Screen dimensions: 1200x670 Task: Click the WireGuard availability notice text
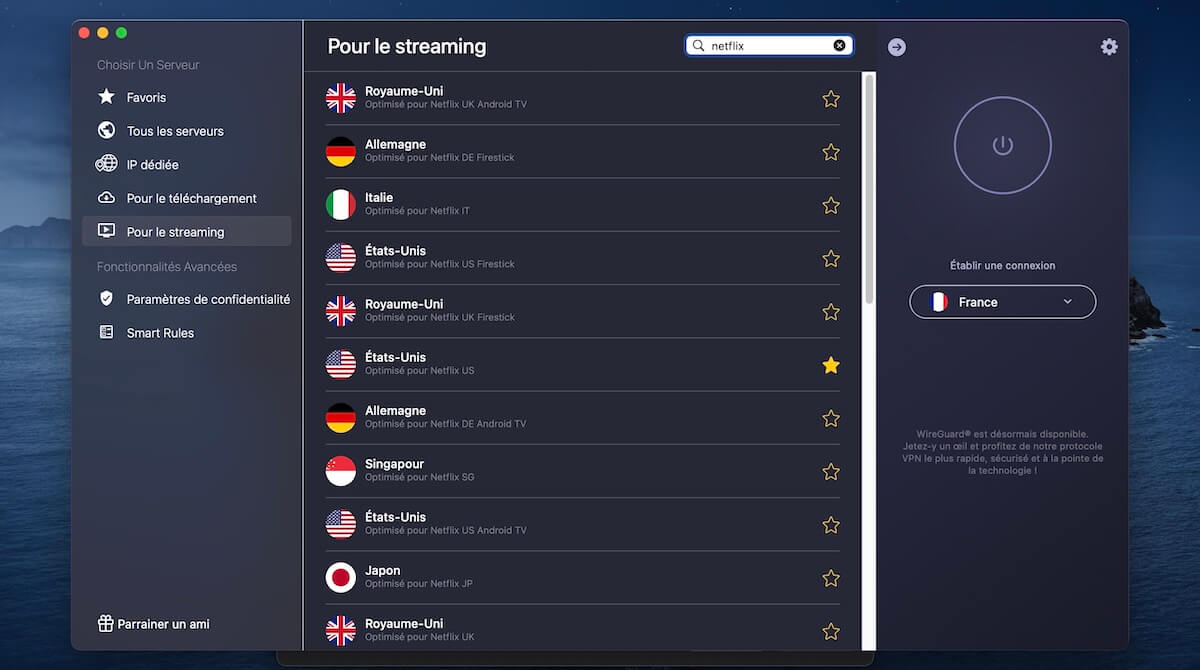pos(1002,452)
